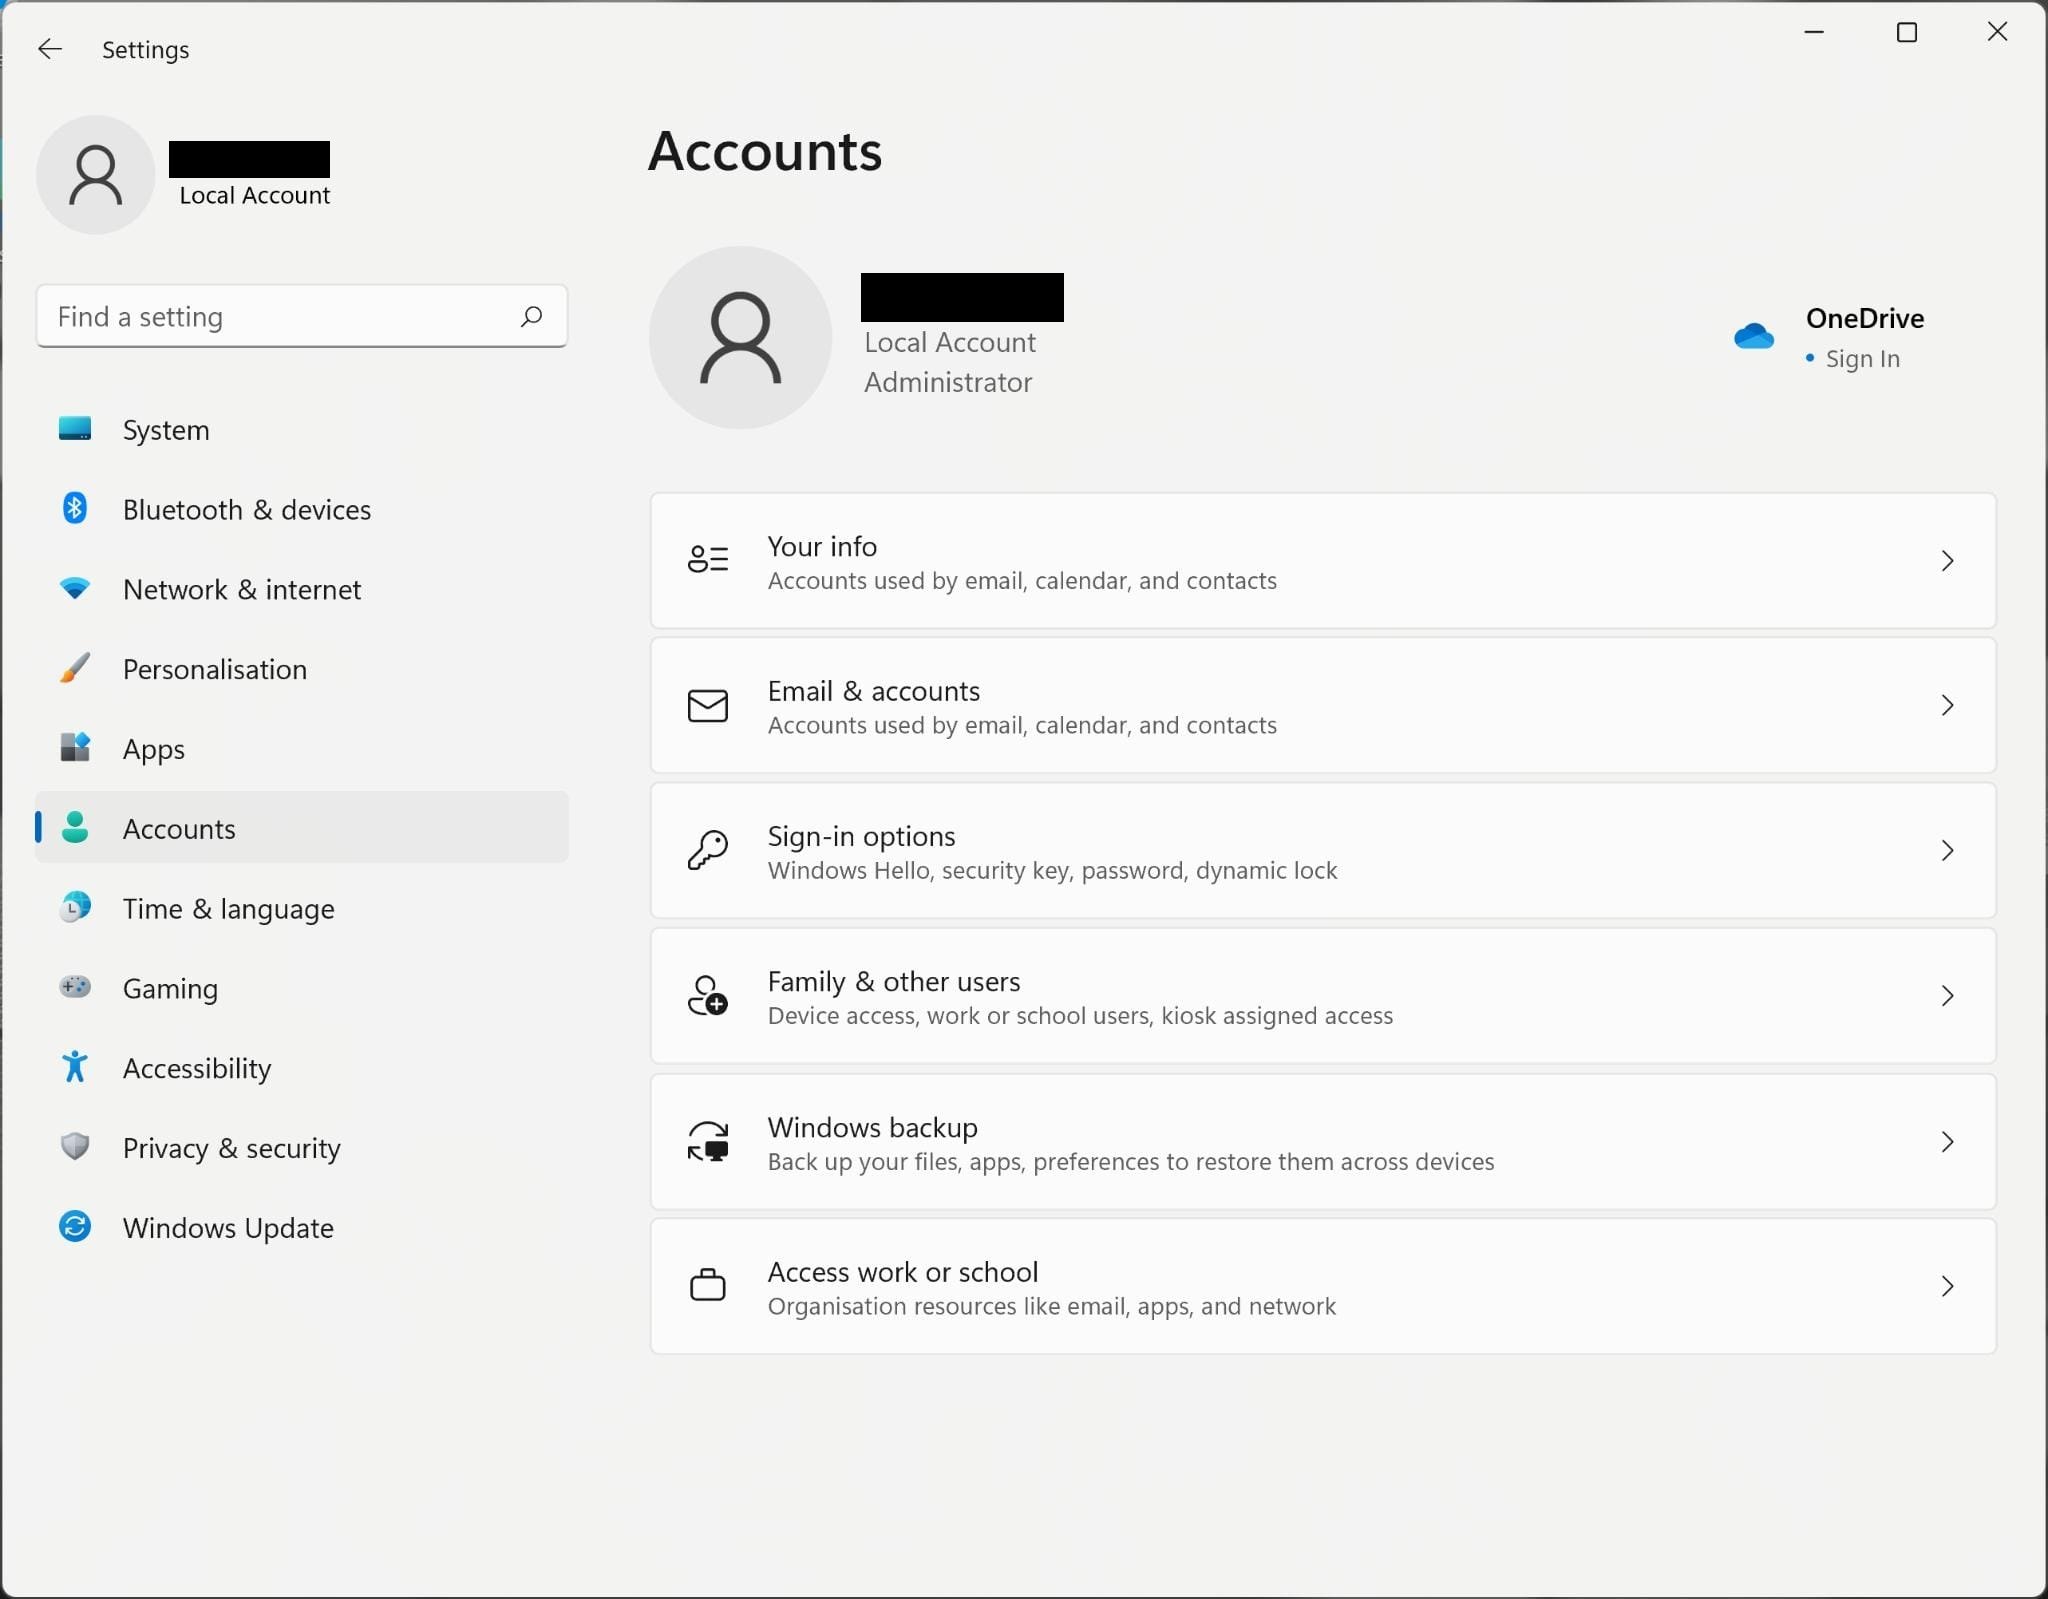The width and height of the screenshot is (2048, 1599).
Task: Click the Bluetooth icon in sidebar
Action: pyautogui.click(x=75, y=509)
